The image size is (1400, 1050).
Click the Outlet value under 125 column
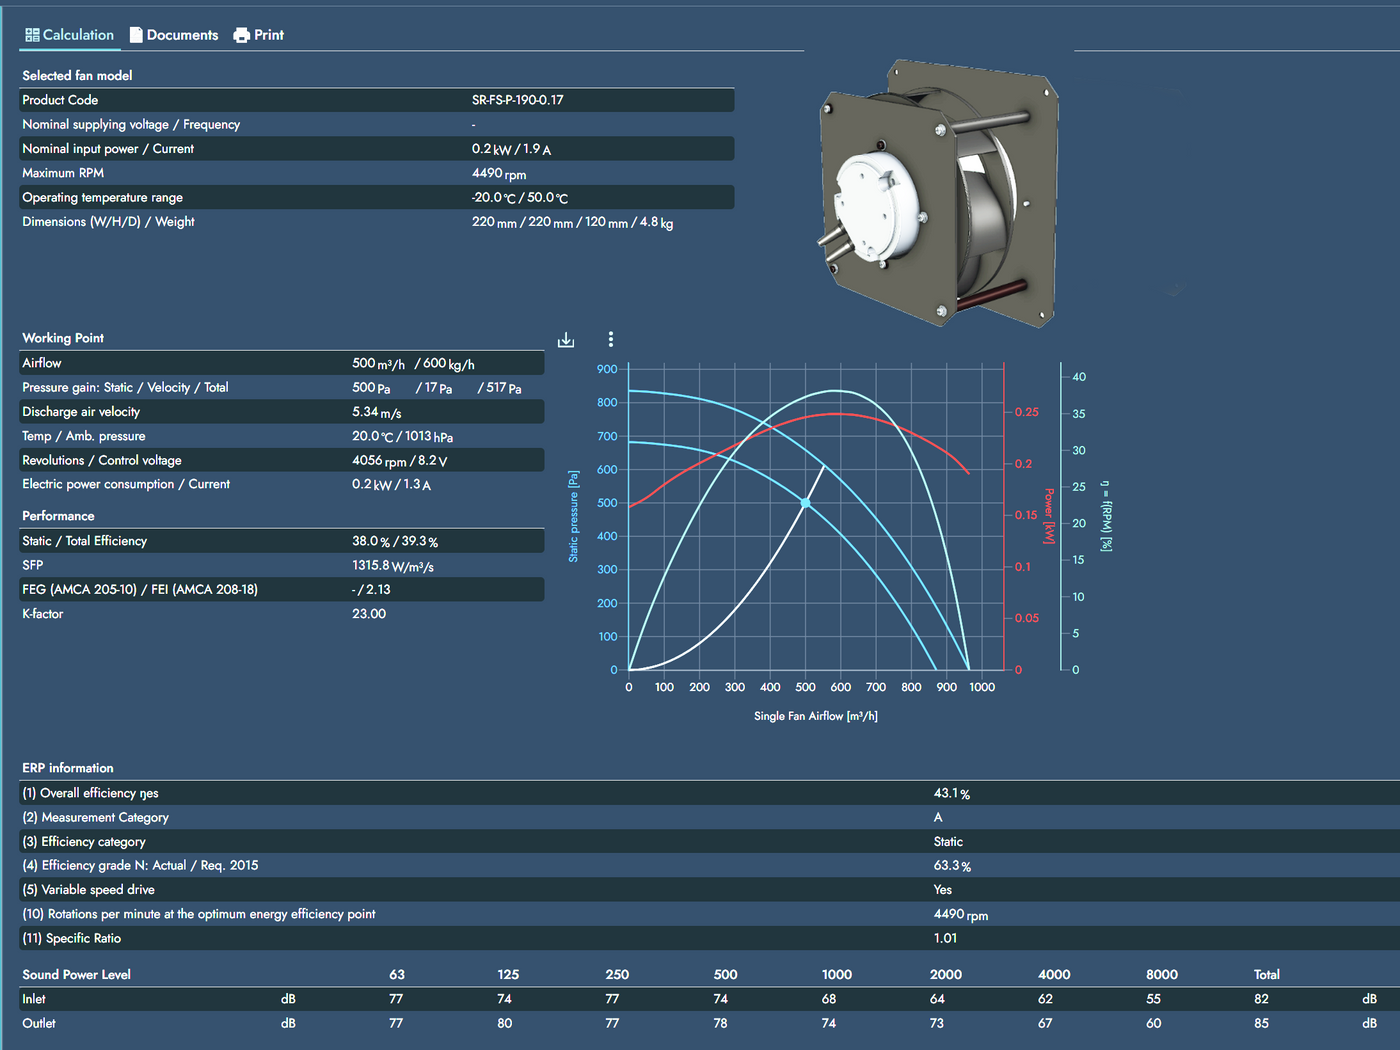point(505,1023)
